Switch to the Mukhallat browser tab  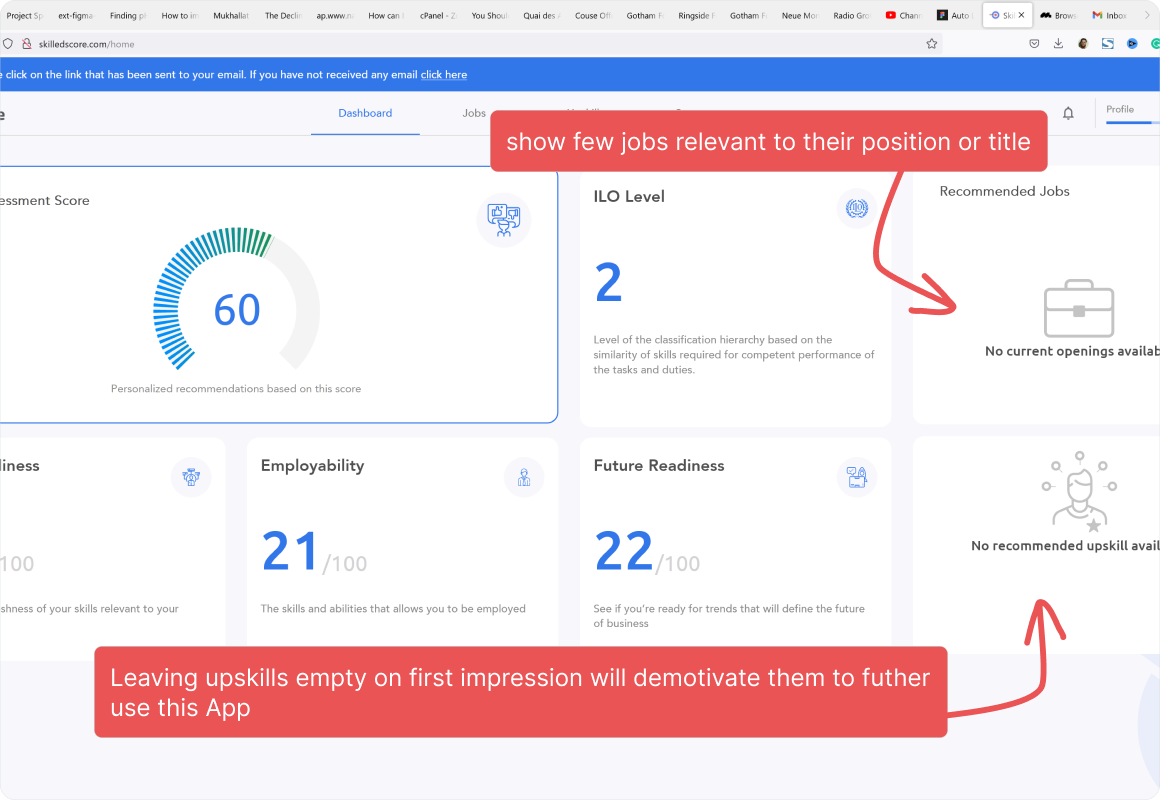pyautogui.click(x=231, y=15)
